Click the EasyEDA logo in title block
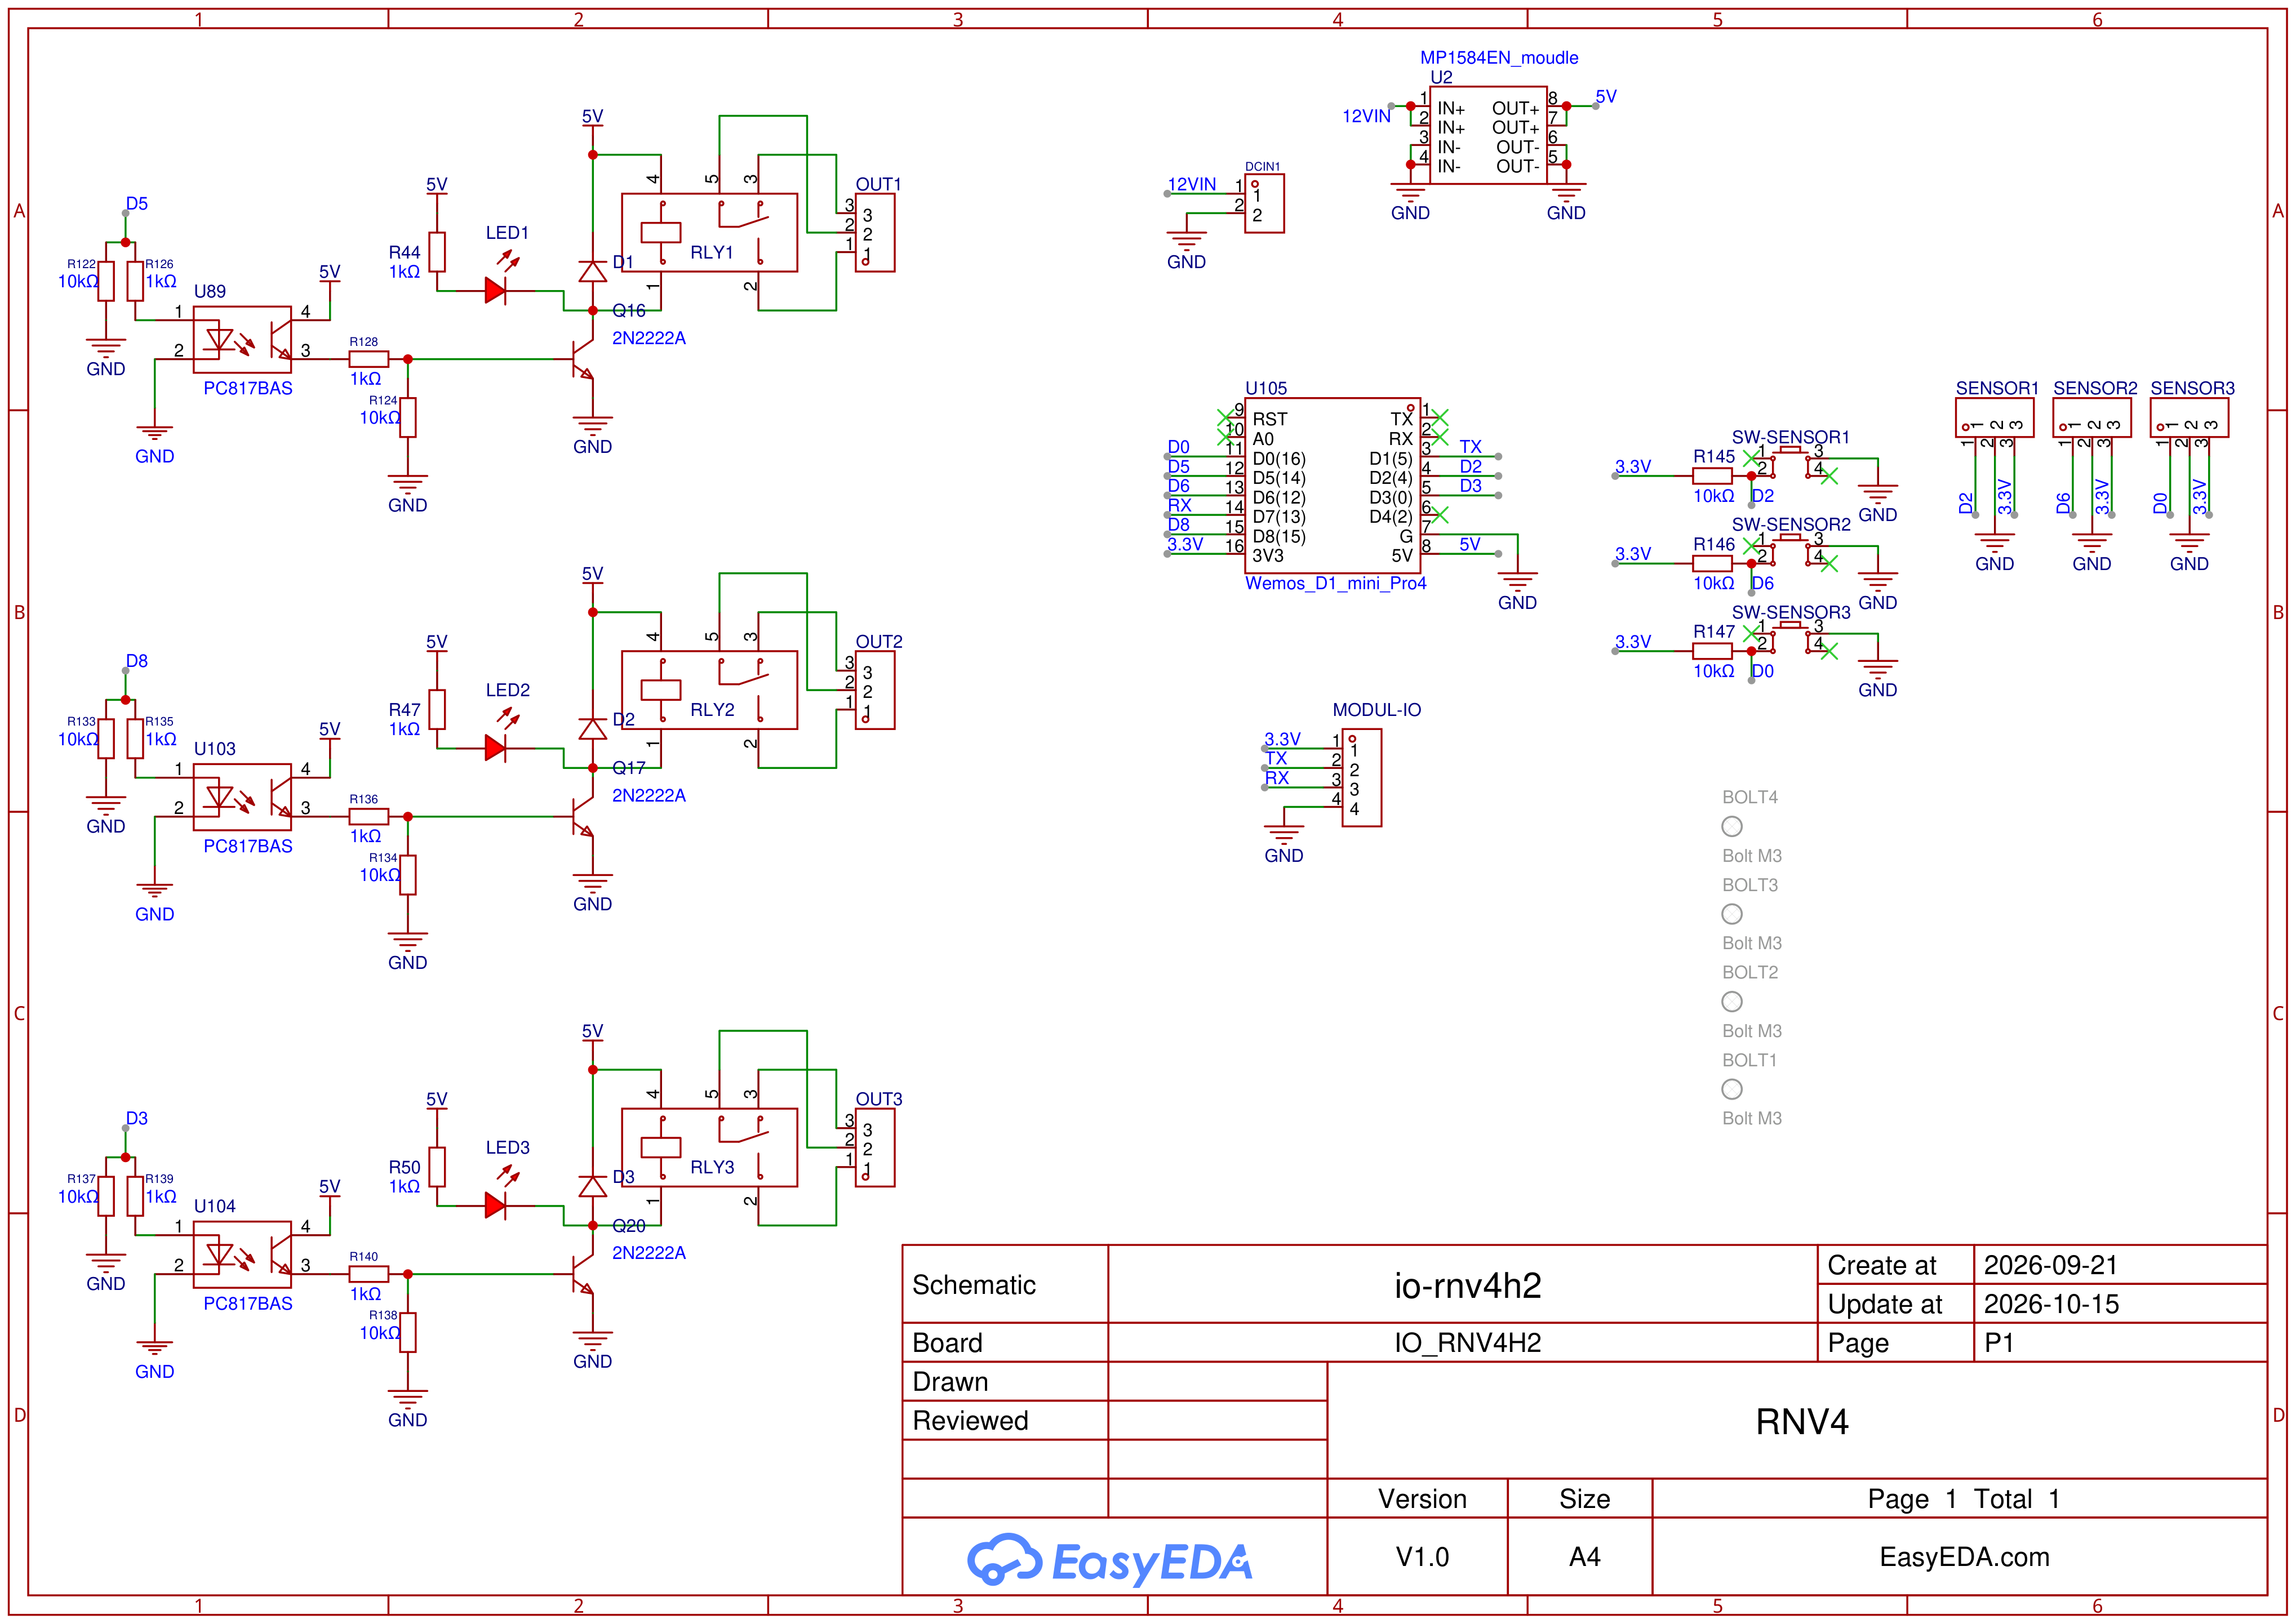This screenshot has height=1624, width=2296. coord(1109,1559)
